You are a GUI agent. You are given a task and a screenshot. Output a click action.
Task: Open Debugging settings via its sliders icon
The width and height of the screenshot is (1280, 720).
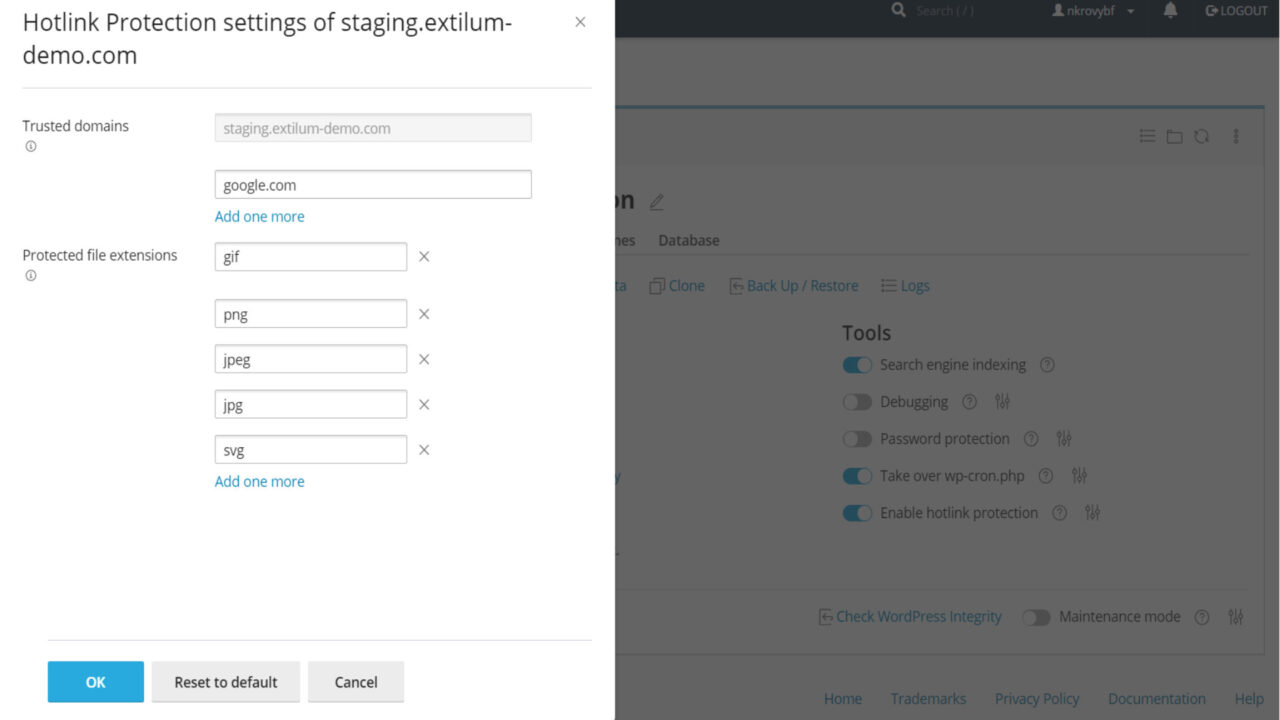1002,401
